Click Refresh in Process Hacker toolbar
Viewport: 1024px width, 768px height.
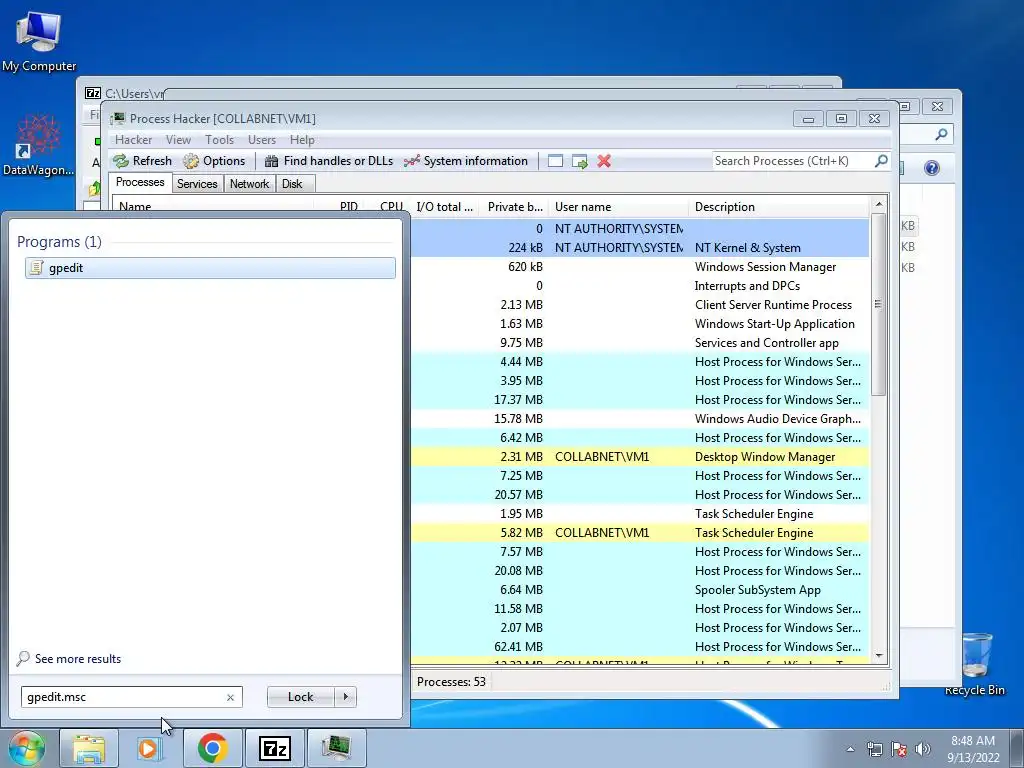142,161
